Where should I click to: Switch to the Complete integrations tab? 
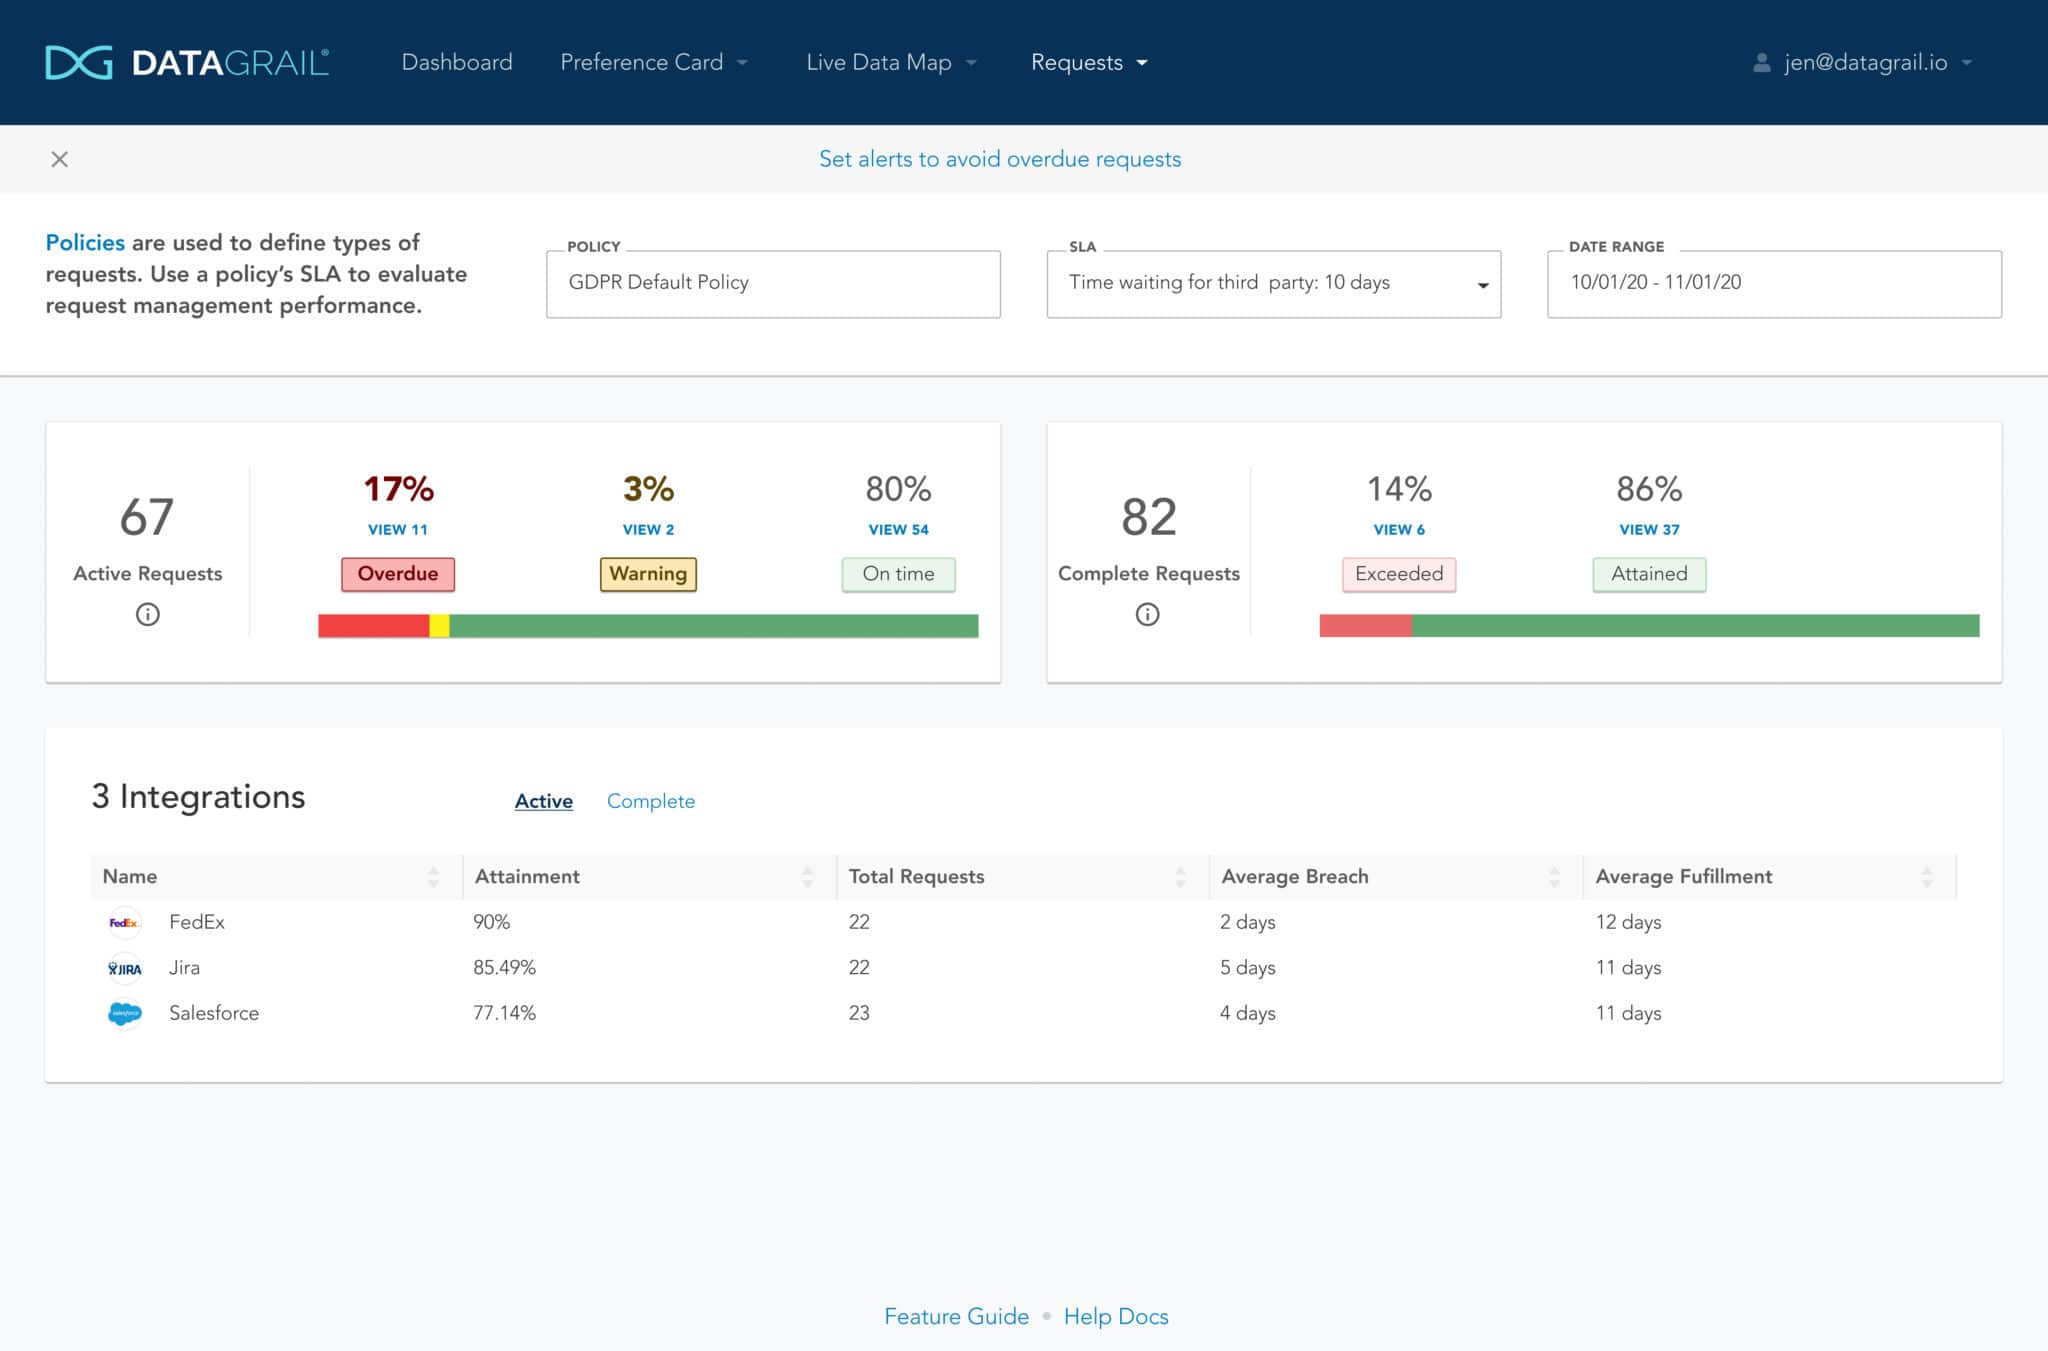coord(650,801)
